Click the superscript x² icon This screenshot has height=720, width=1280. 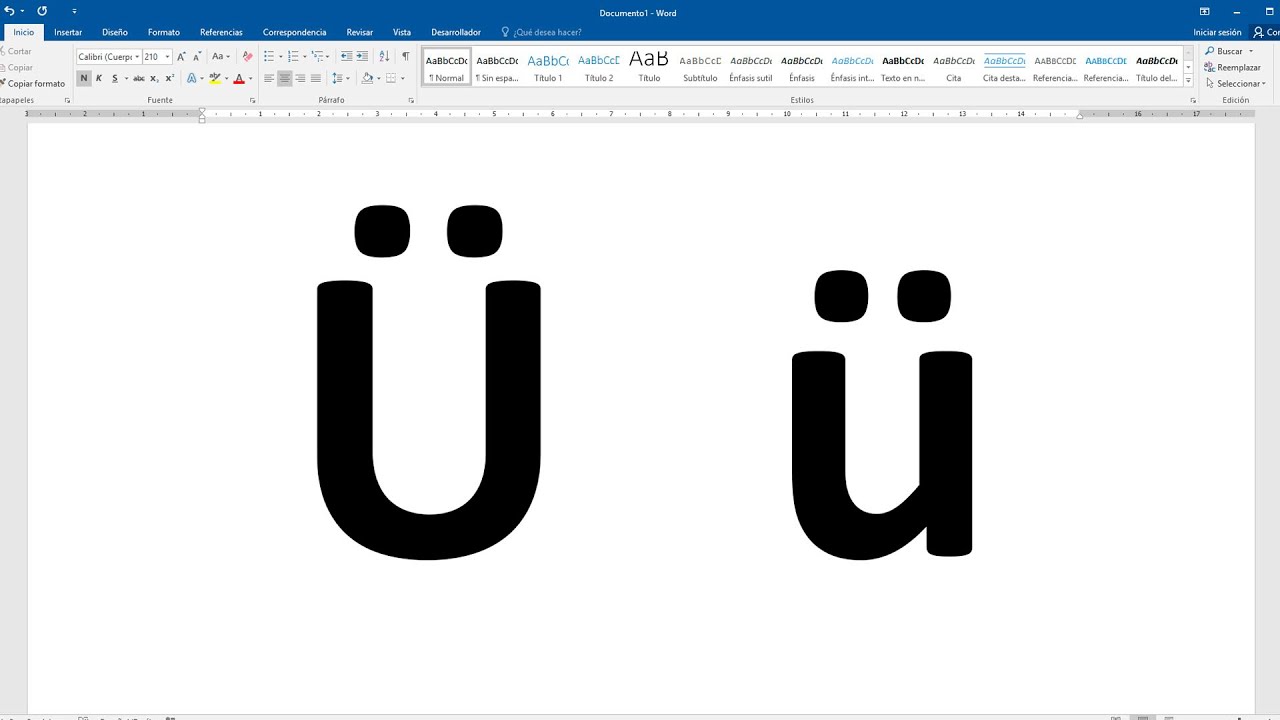[169, 78]
